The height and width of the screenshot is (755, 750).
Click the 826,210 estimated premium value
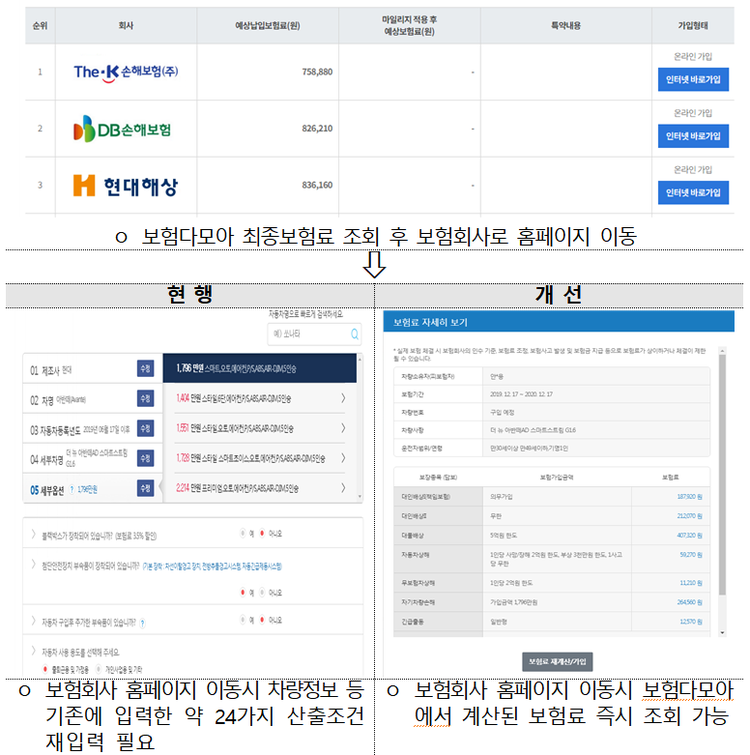(317, 129)
